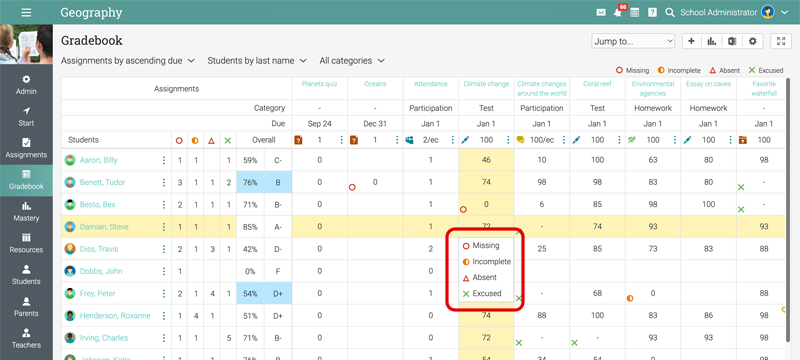Open Oceans column options menu
Viewport: 800px width, 360px height.
click(397, 140)
